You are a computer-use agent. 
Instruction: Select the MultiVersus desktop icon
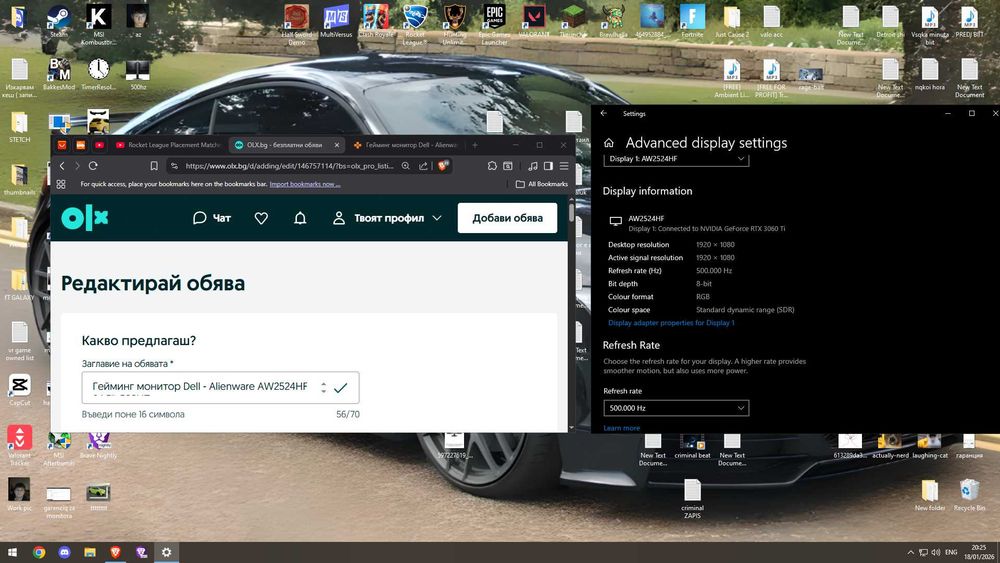pos(336,20)
